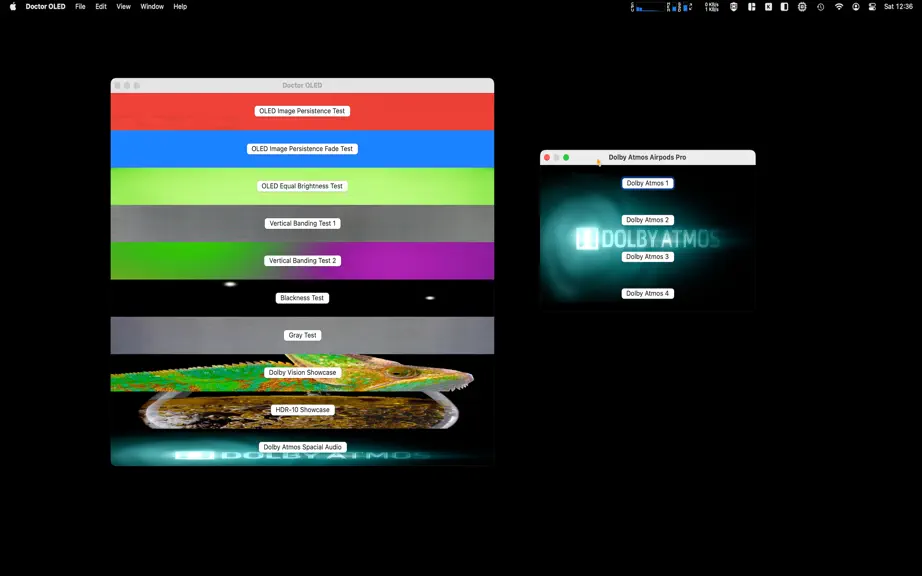Open the Wi-Fi status menu

[x=839, y=7]
